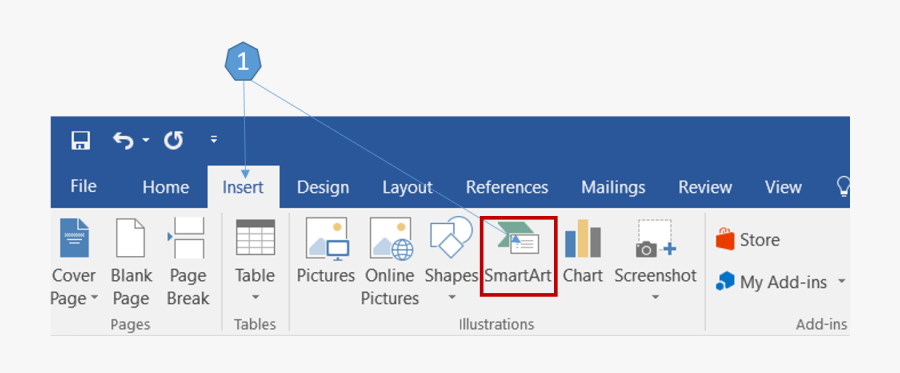Insert a Blank Page

tap(131, 263)
